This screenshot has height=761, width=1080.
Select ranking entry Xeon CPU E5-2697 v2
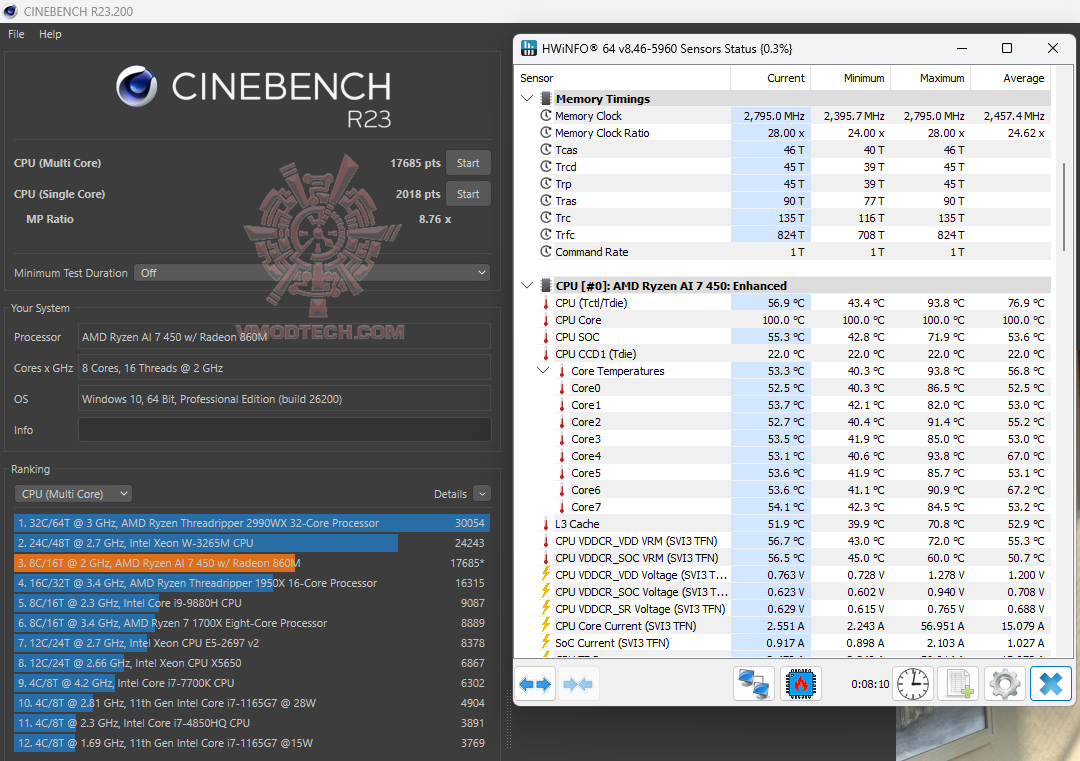(x=252, y=643)
